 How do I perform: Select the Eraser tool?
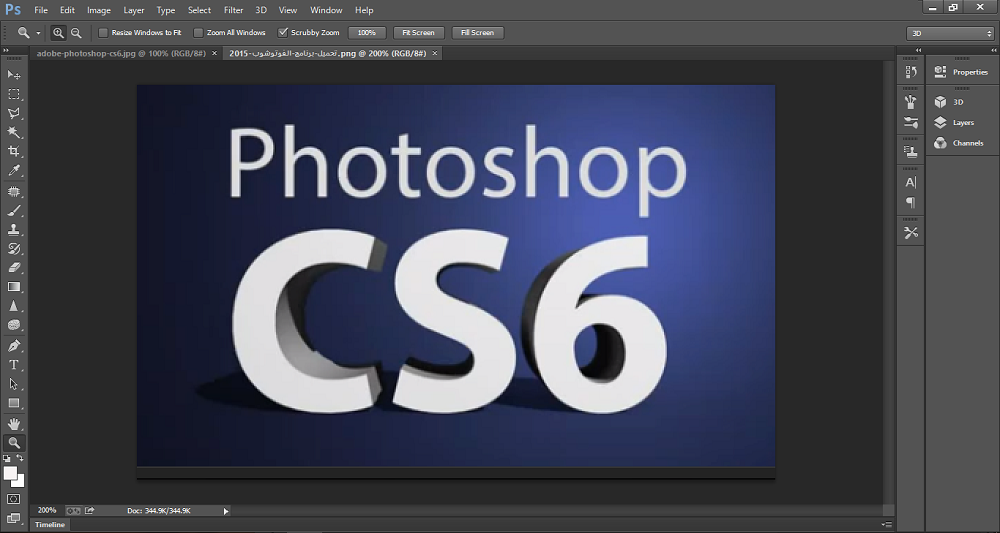pos(13,268)
